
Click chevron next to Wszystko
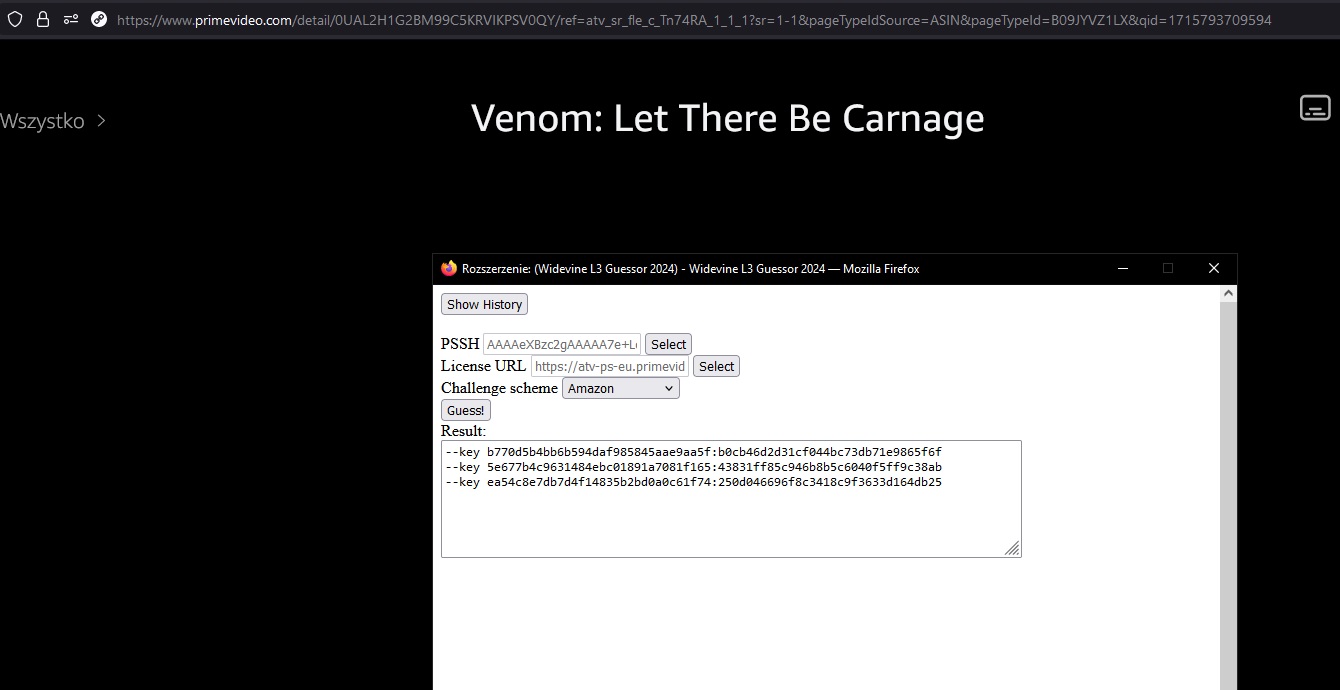tap(101, 121)
